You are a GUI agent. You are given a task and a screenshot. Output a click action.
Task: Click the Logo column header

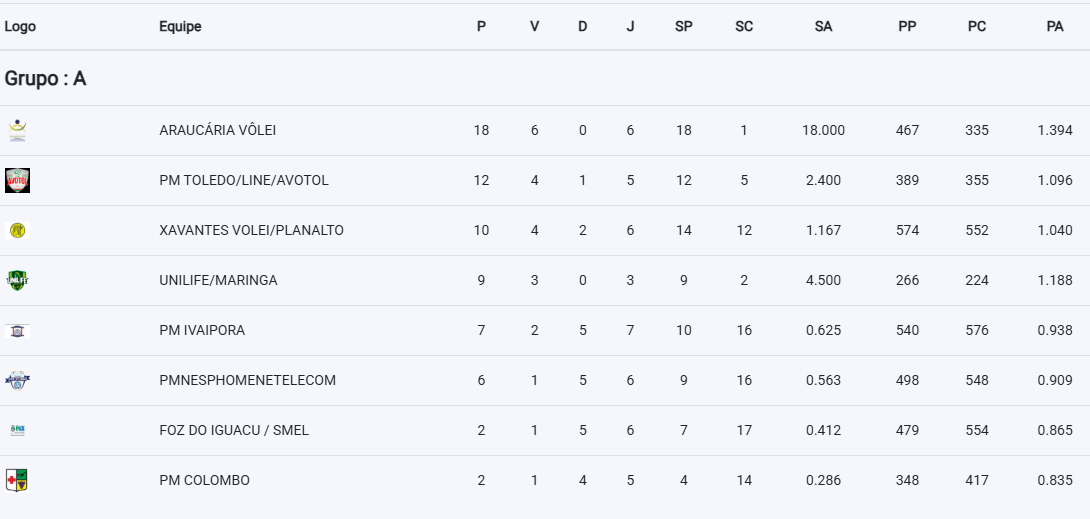tap(20, 26)
